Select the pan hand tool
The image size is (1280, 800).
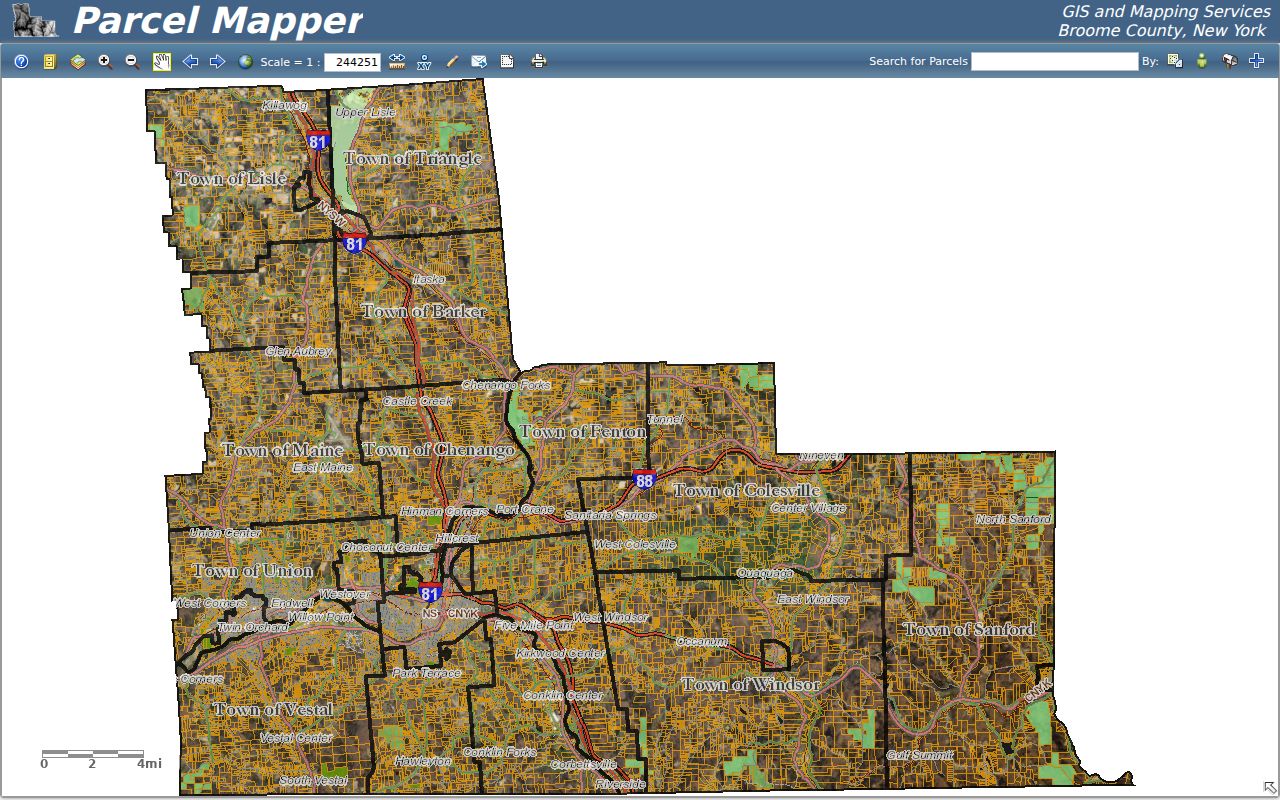click(162, 62)
